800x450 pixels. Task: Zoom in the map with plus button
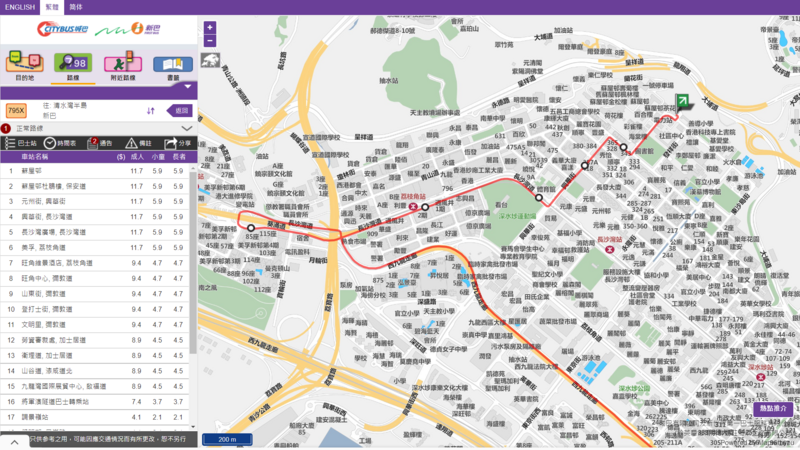[x=210, y=28]
